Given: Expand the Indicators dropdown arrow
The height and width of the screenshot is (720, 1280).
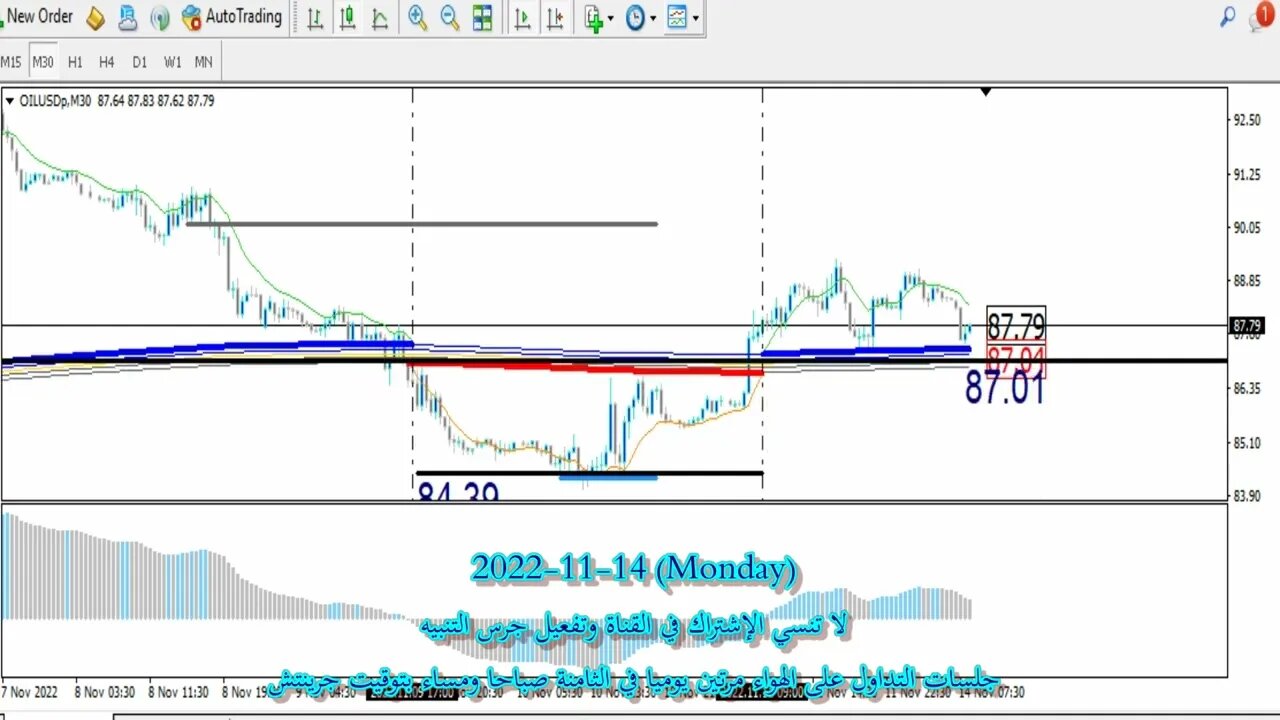Looking at the screenshot, I should tap(612, 18).
